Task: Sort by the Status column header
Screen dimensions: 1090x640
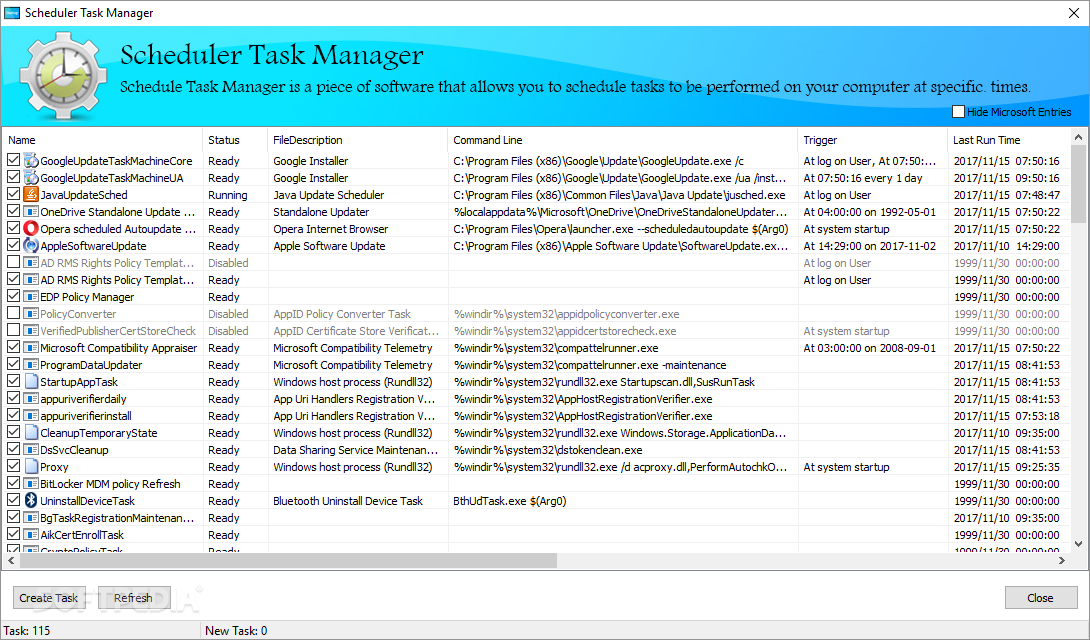Action: (235, 140)
